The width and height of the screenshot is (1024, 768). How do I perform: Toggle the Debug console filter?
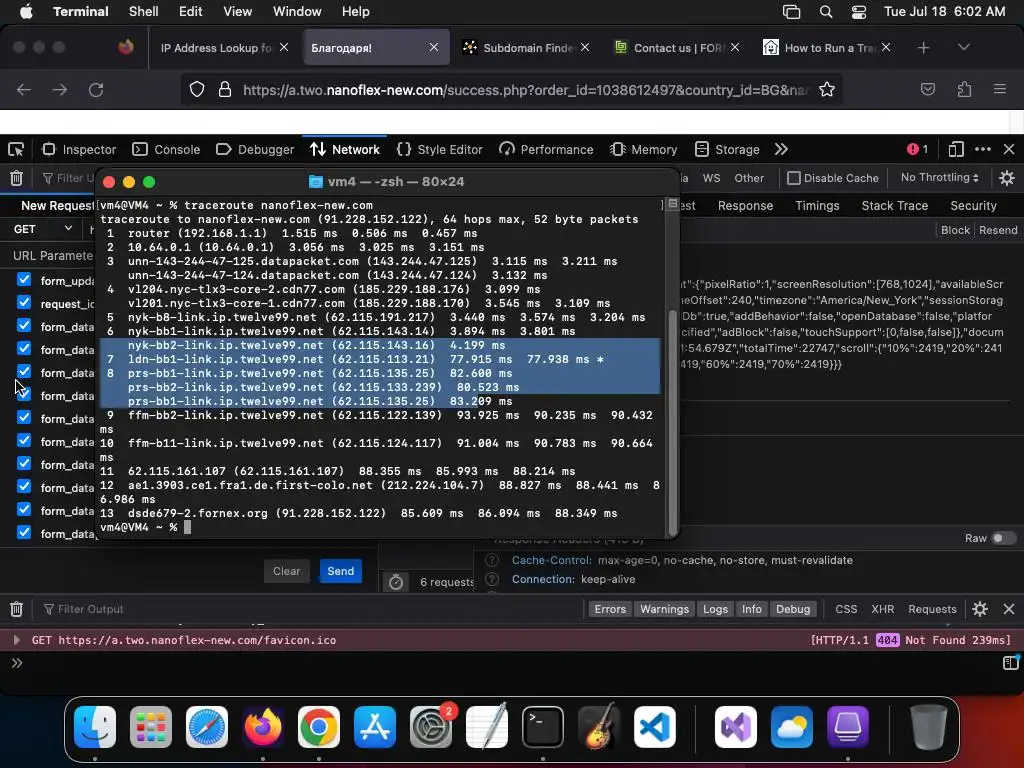[x=793, y=609]
